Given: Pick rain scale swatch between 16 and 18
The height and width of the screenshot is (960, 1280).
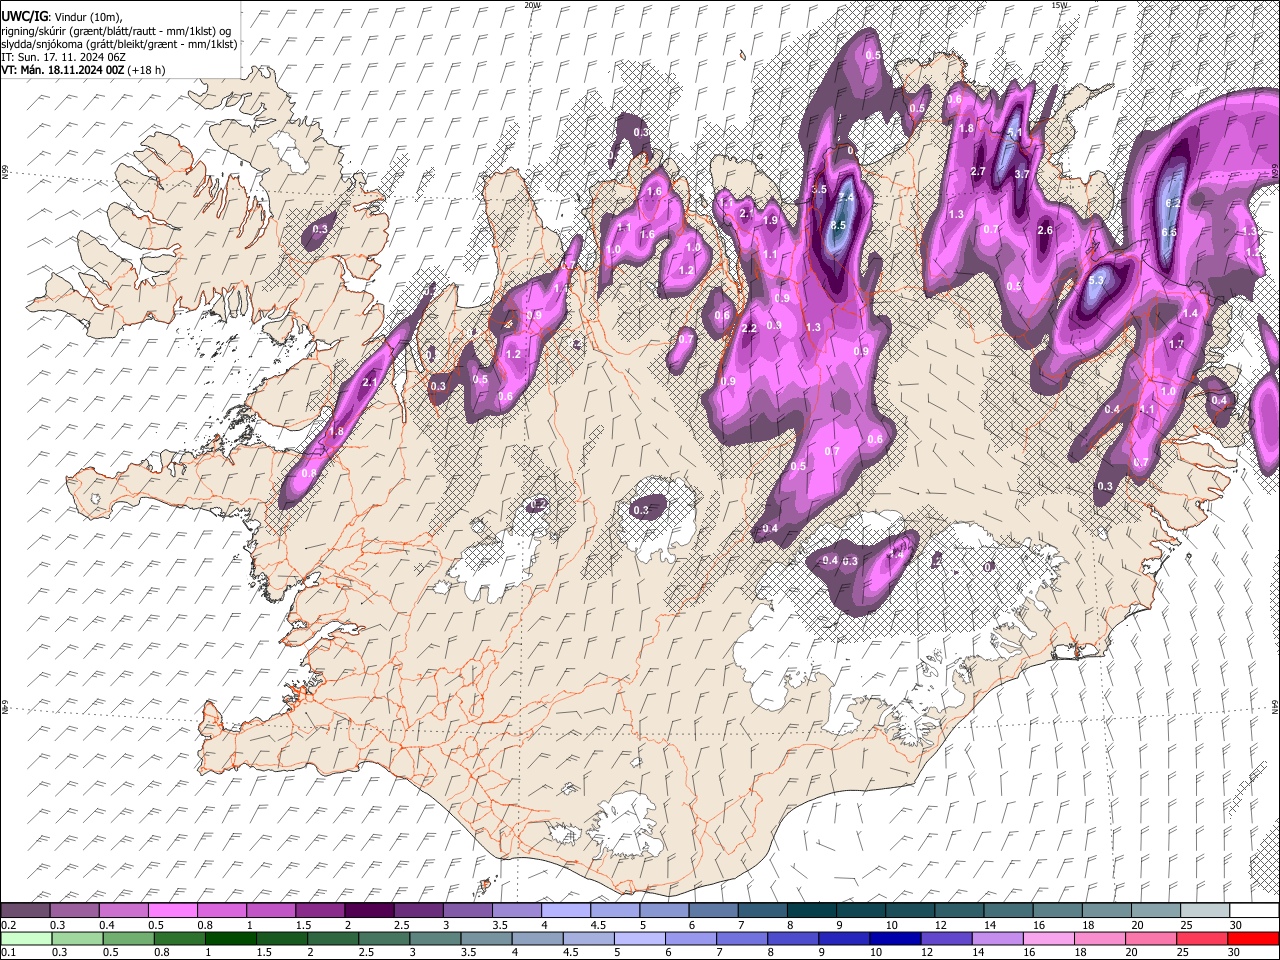Looking at the screenshot, I should point(1051,938).
